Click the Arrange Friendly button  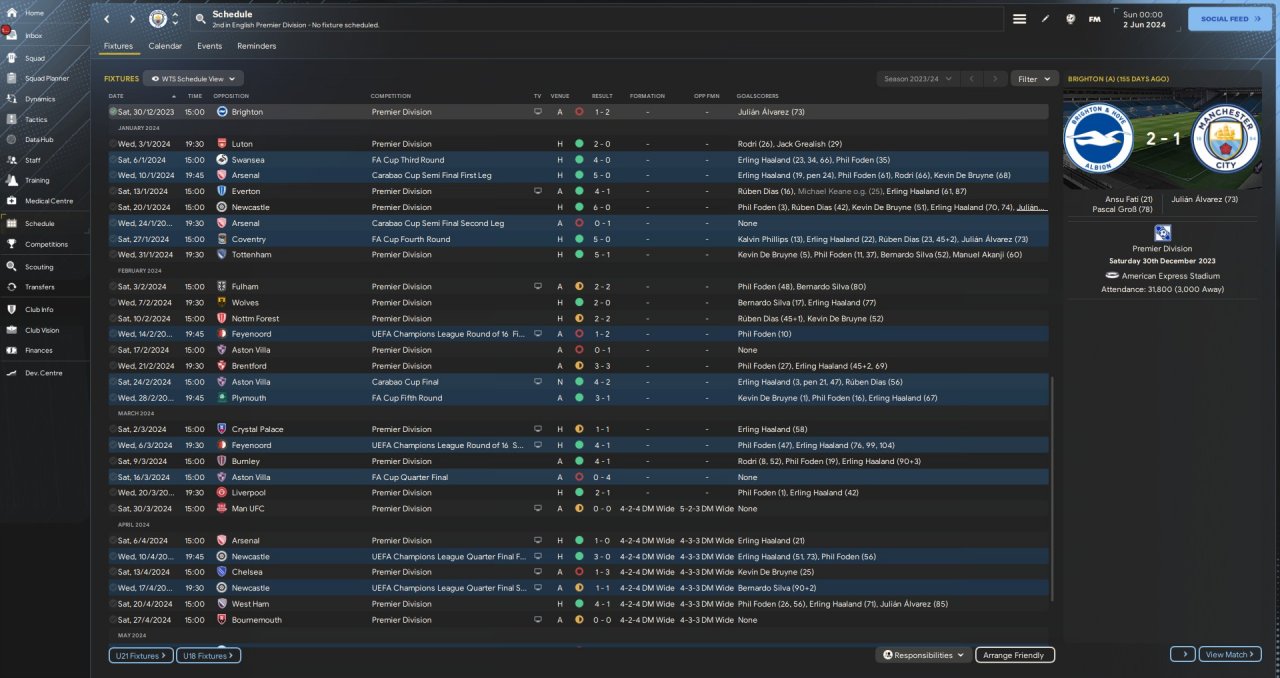point(1014,655)
